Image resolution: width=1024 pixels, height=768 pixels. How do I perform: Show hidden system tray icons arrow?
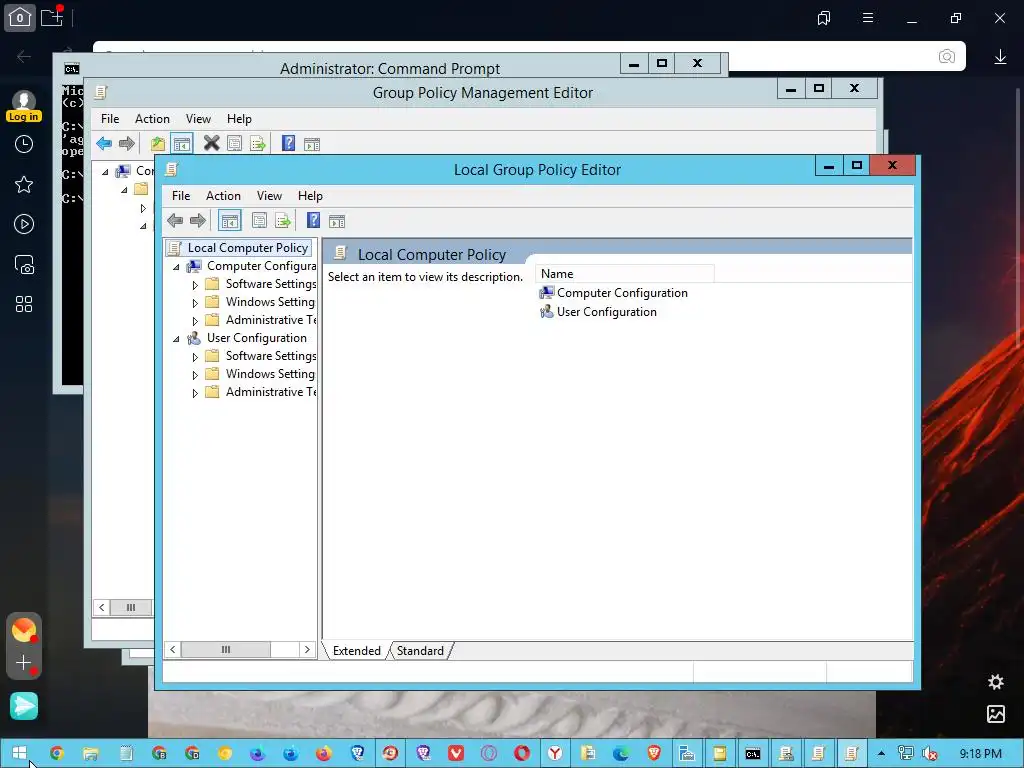881,754
